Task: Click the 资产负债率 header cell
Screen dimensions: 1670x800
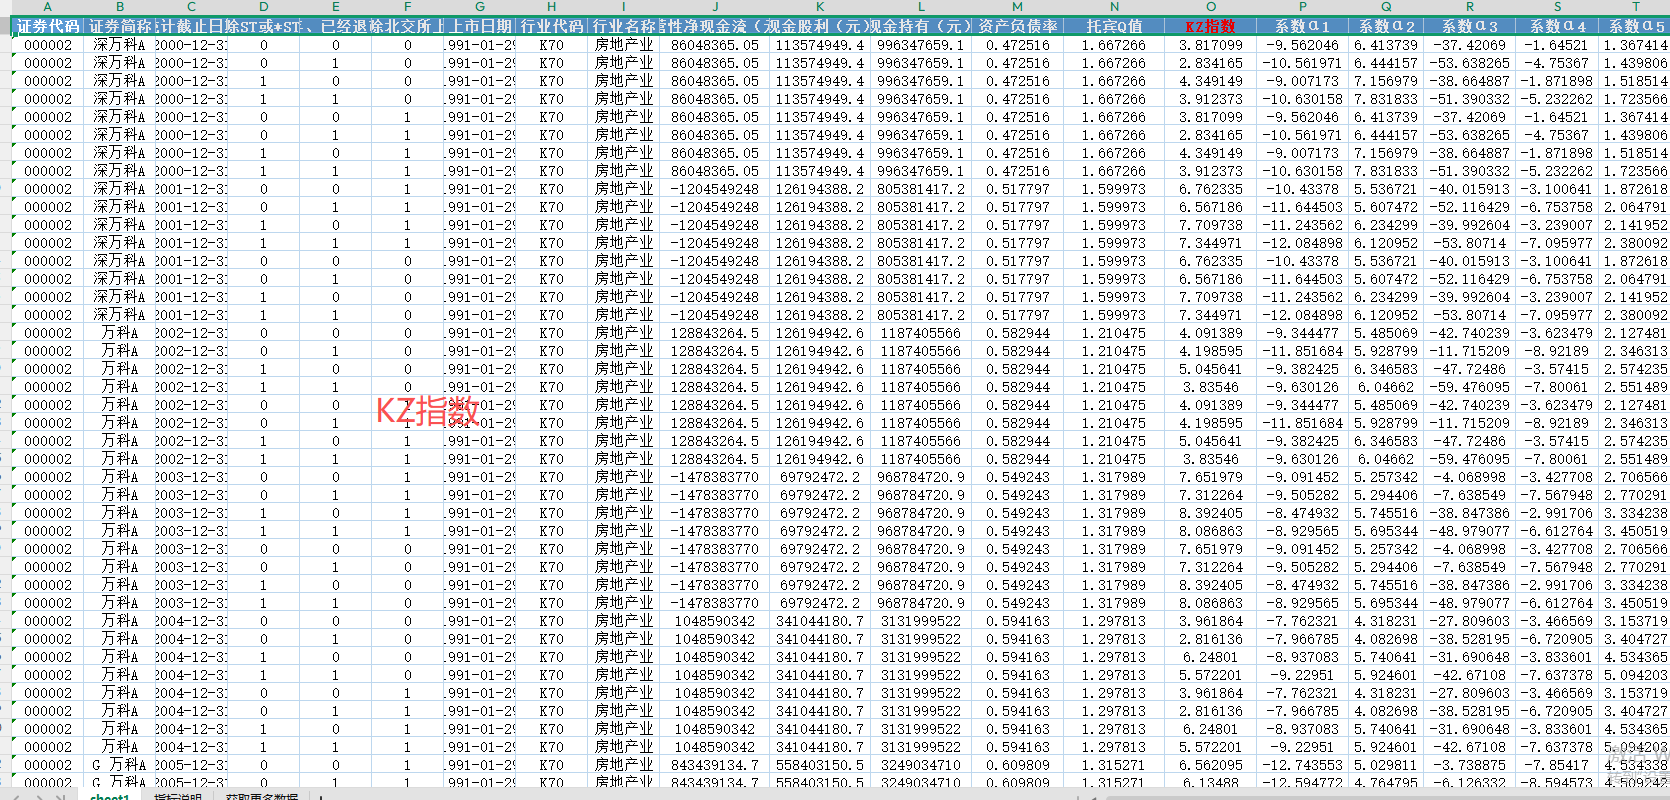Action: [x=1018, y=26]
